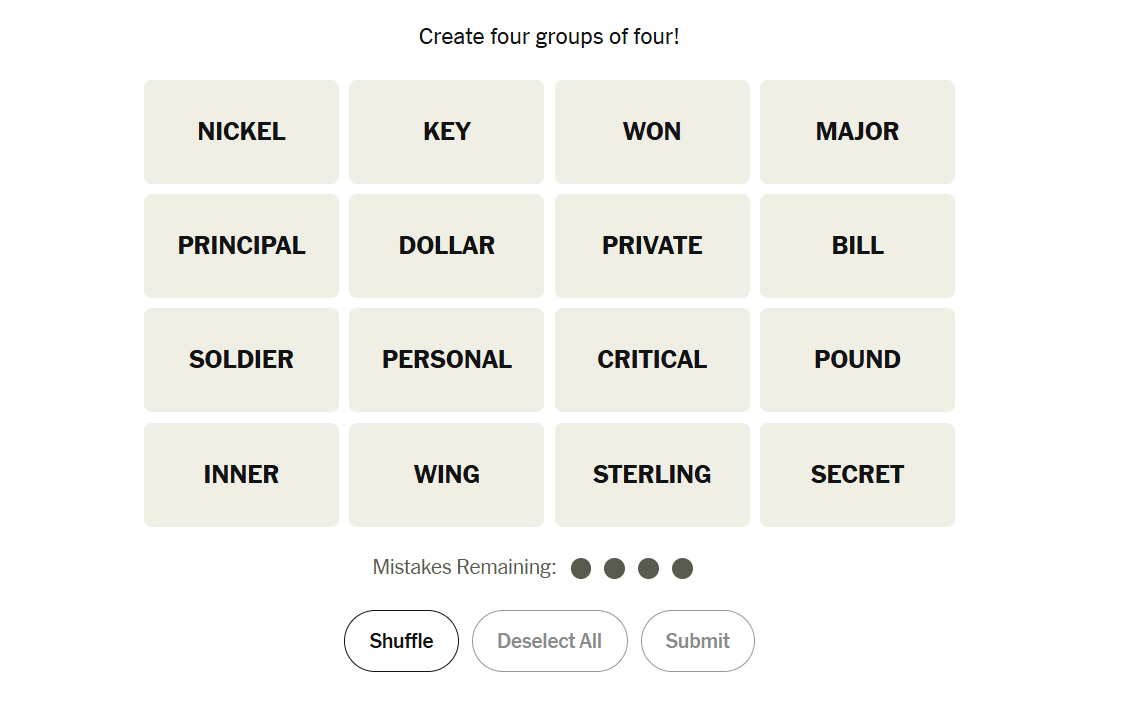Viewport: 1127px width, 712px height.
Task: Pick the SOLDIER word tile
Action: point(241,360)
